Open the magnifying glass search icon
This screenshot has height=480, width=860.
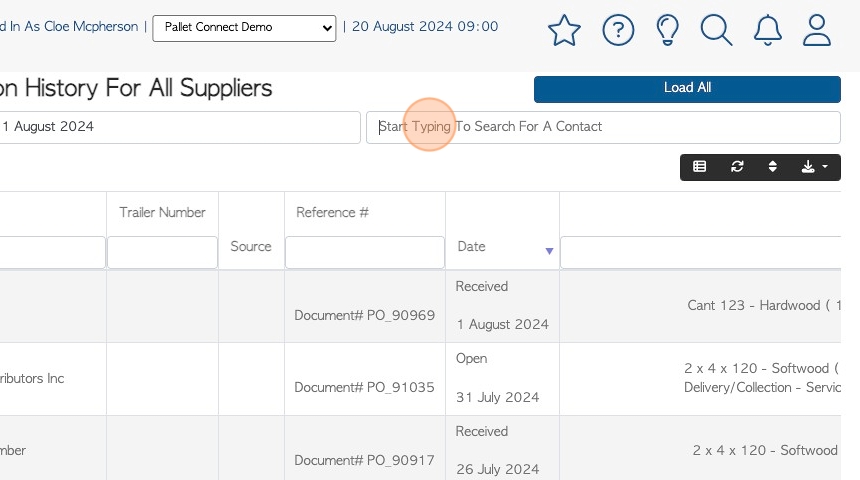point(716,30)
